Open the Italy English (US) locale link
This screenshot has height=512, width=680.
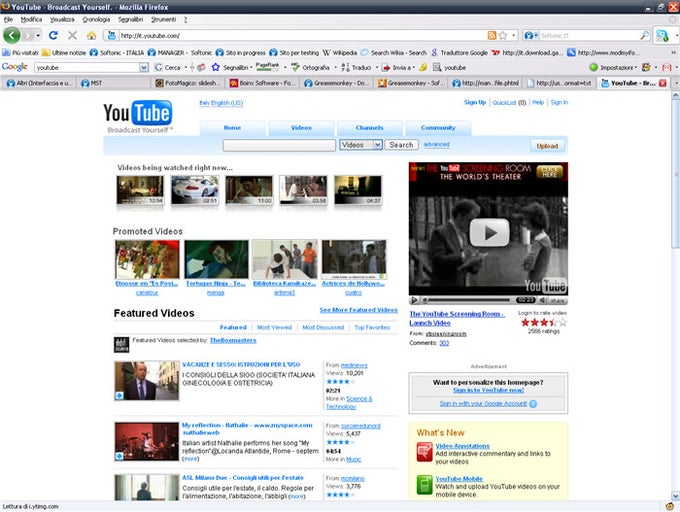tap(221, 103)
